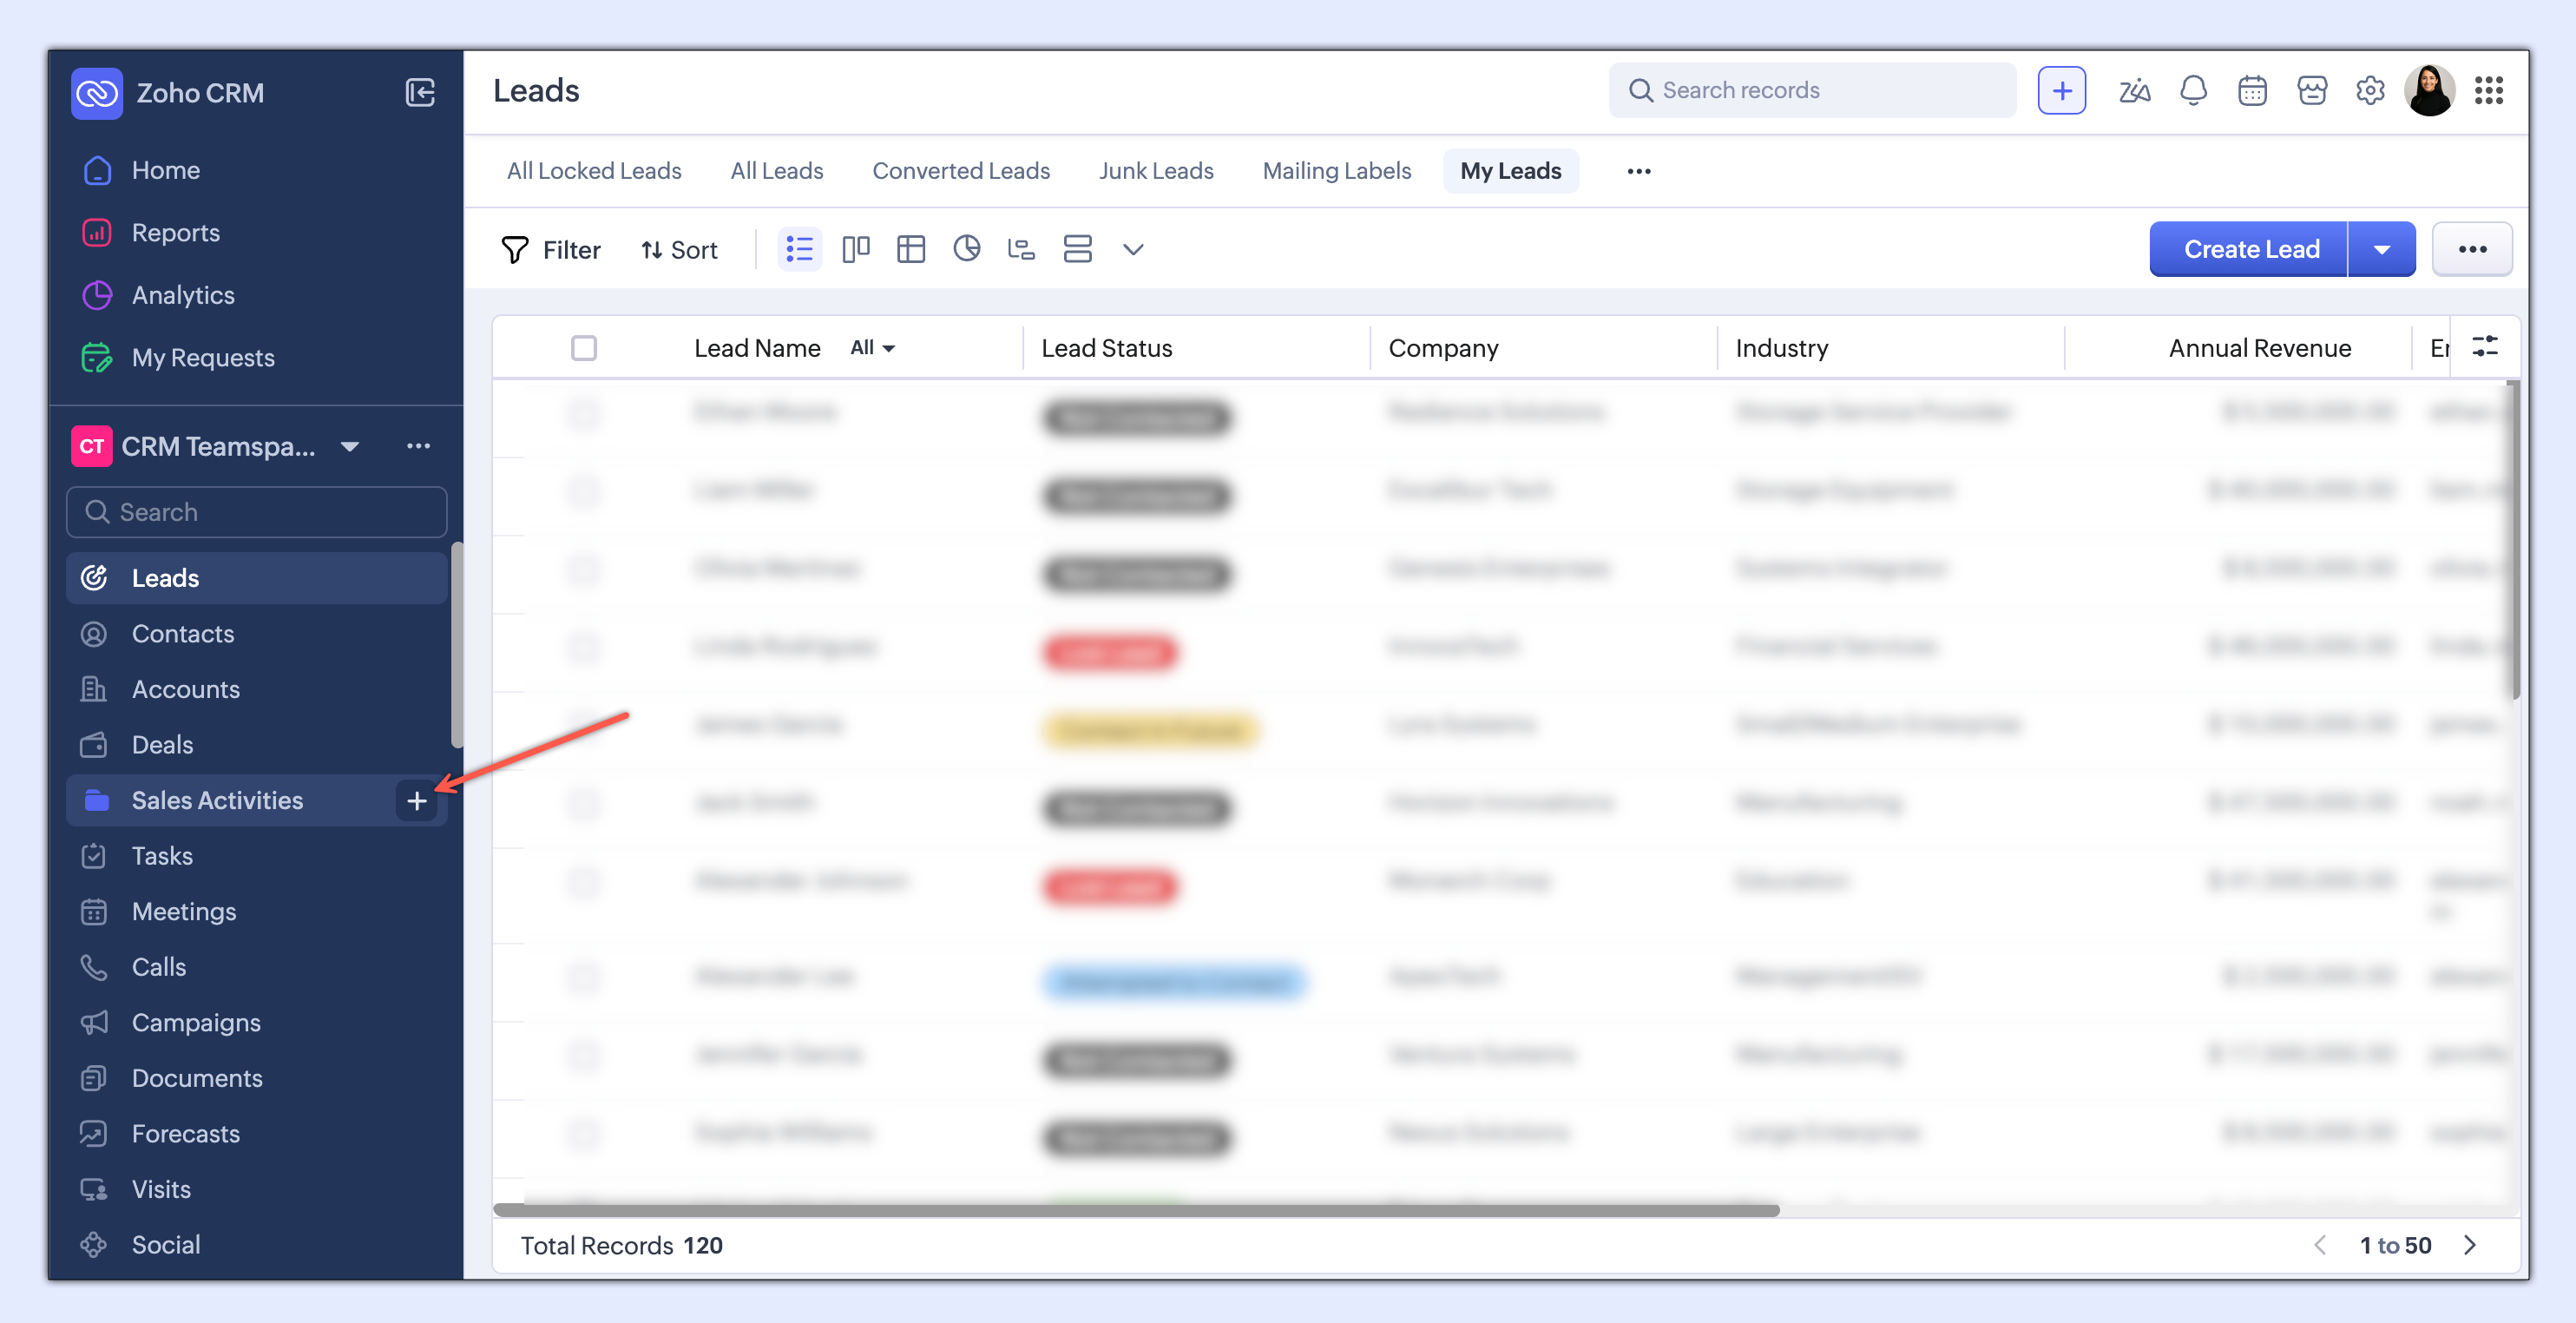Screen dimensions: 2576x1323
Task: Open Contacts in the sidebar
Action: point(183,634)
